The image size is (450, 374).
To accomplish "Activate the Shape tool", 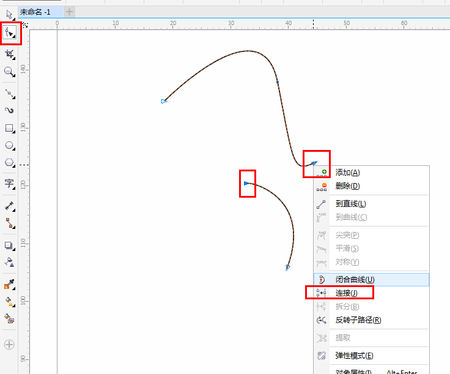I will point(10,33).
